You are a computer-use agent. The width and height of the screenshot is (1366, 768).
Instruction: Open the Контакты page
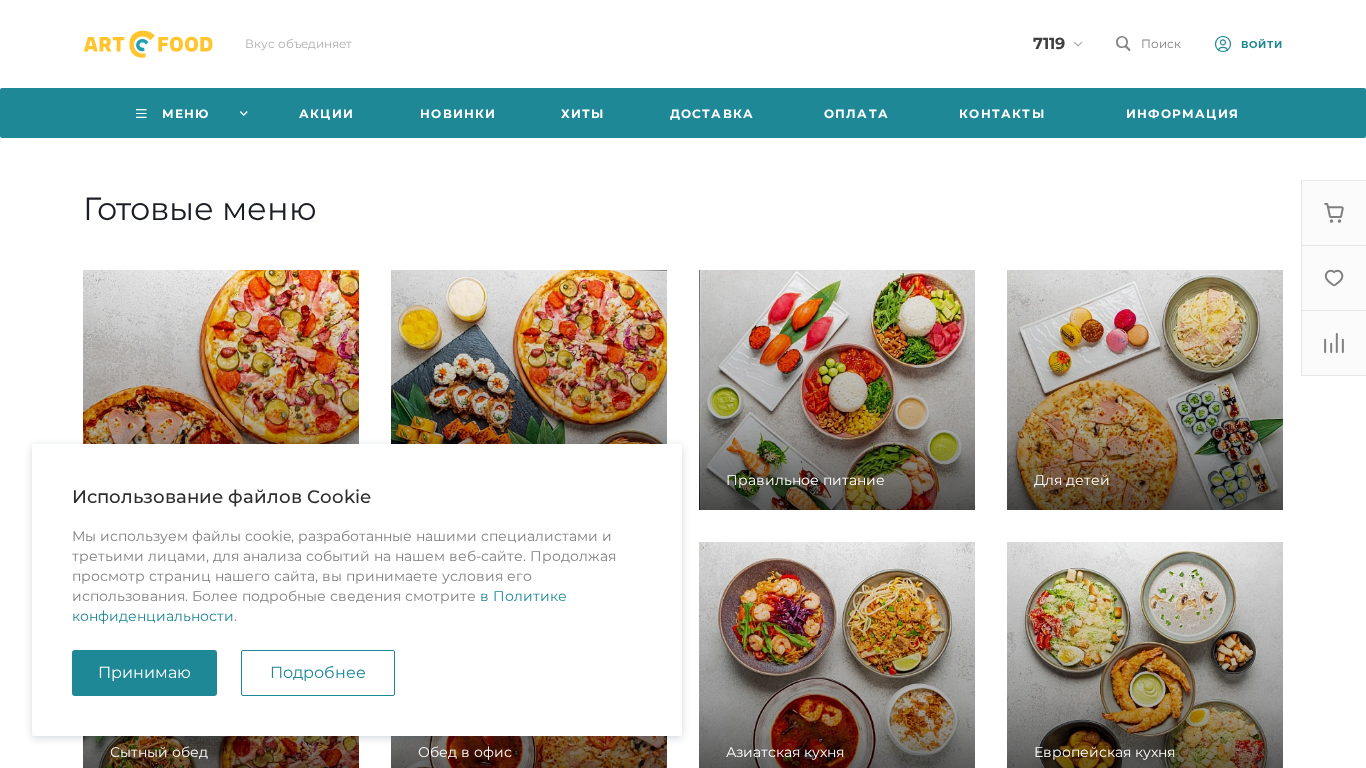tap(1002, 114)
